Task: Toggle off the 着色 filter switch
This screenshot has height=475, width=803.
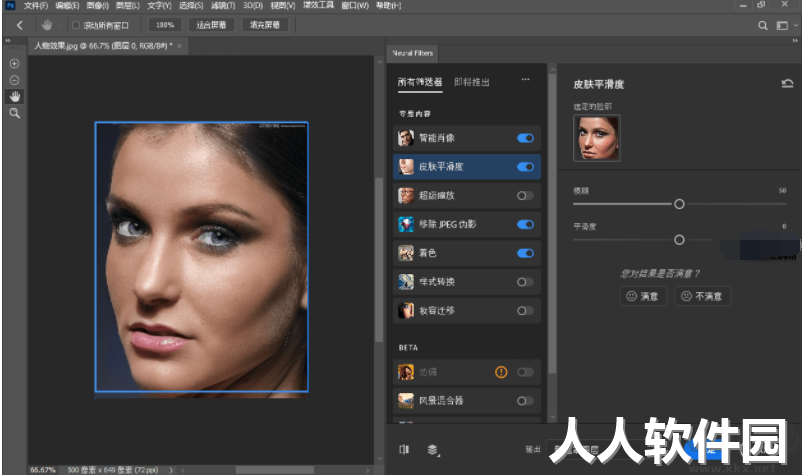Action: tap(525, 253)
